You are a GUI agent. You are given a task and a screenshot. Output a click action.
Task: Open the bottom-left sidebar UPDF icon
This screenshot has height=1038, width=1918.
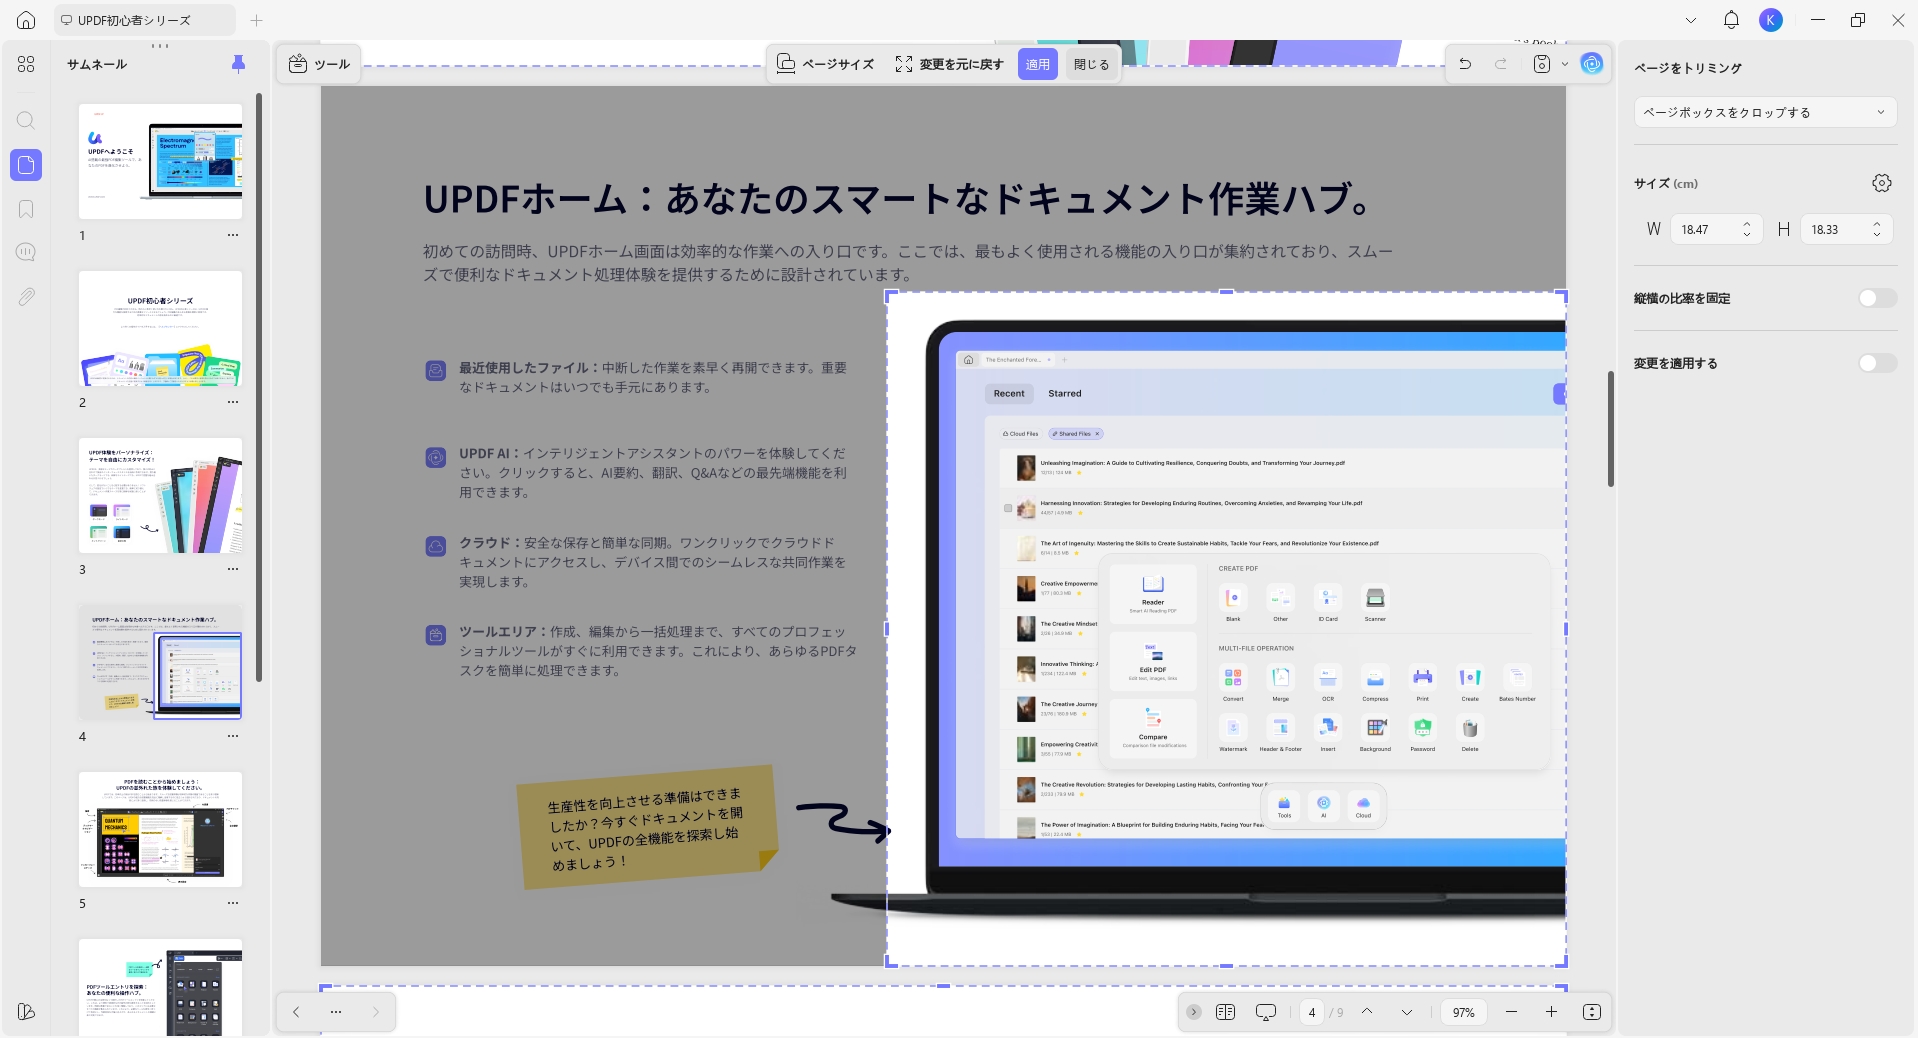coord(26,1012)
